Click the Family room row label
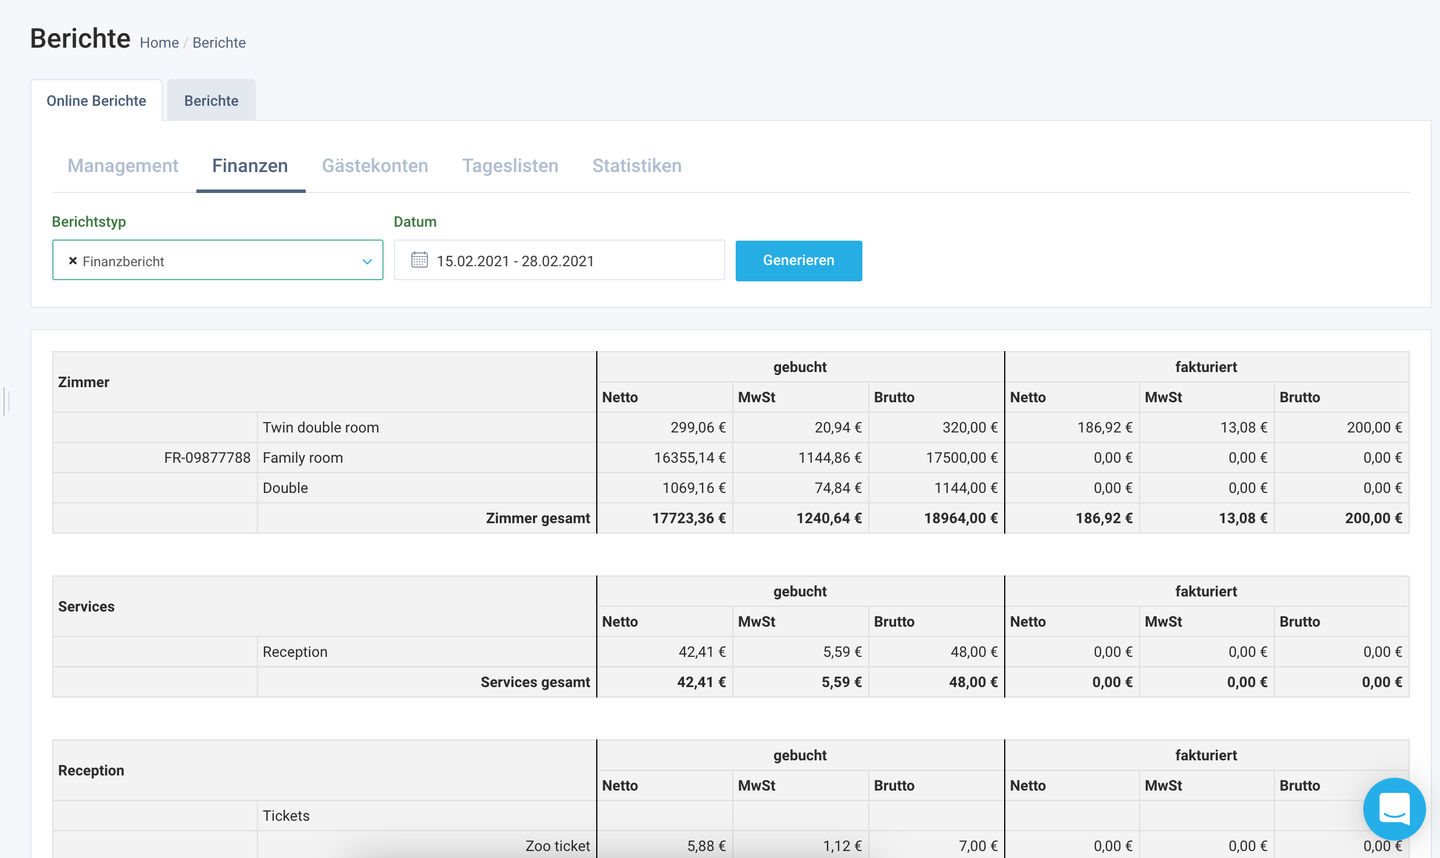The width and height of the screenshot is (1440, 858). (x=303, y=457)
